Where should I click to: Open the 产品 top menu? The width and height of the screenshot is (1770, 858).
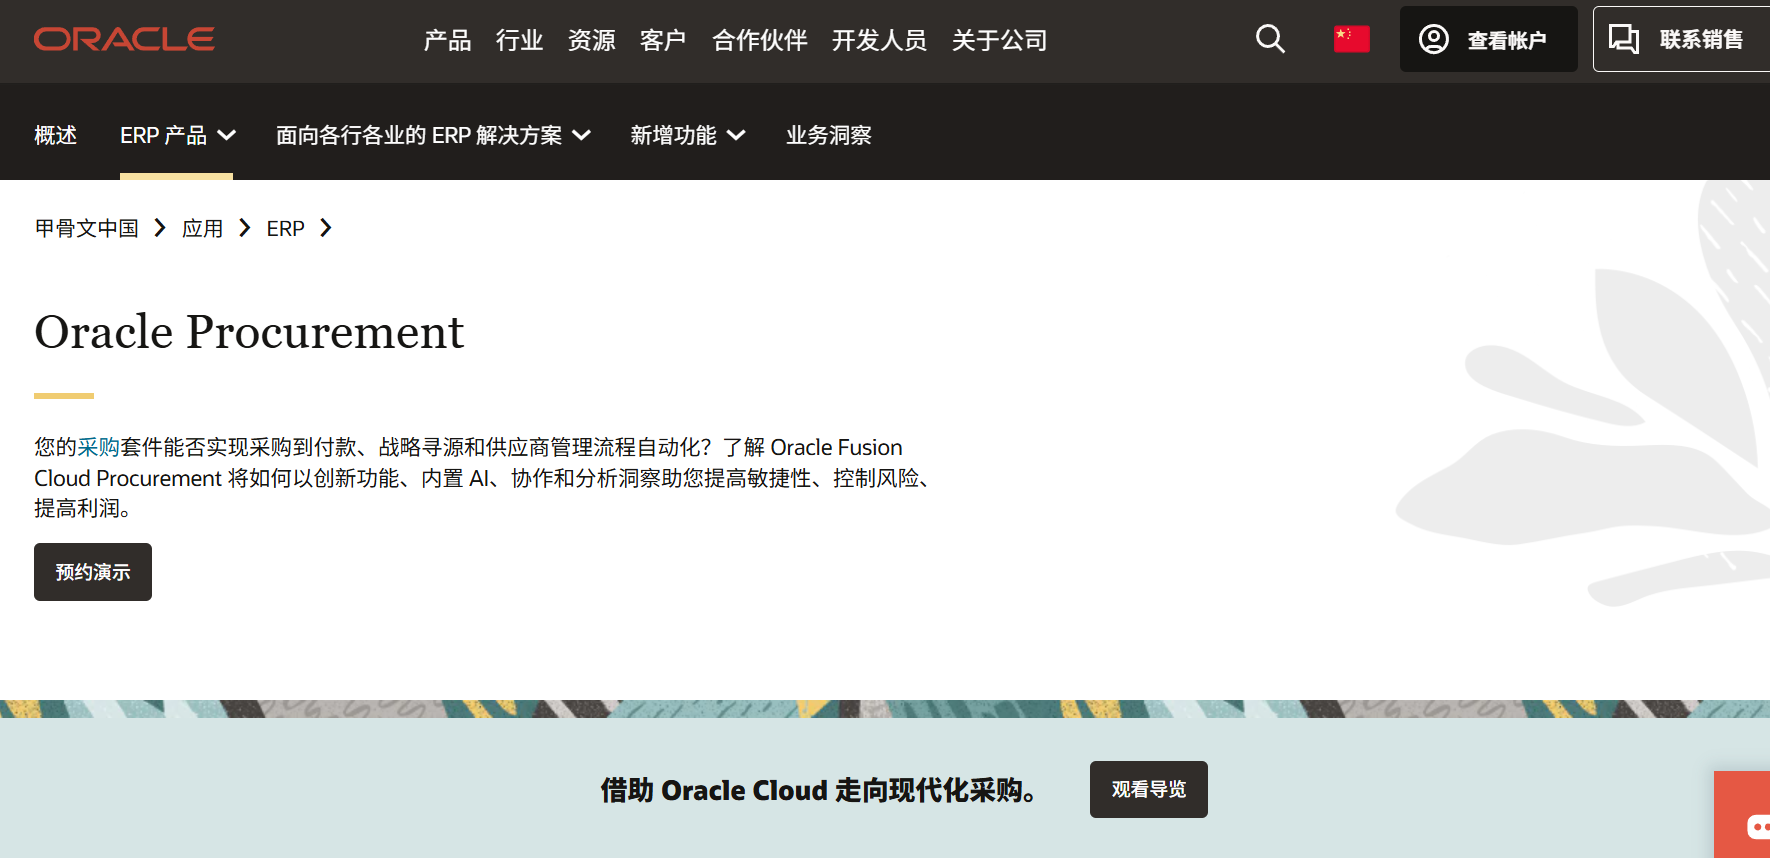pos(447,40)
